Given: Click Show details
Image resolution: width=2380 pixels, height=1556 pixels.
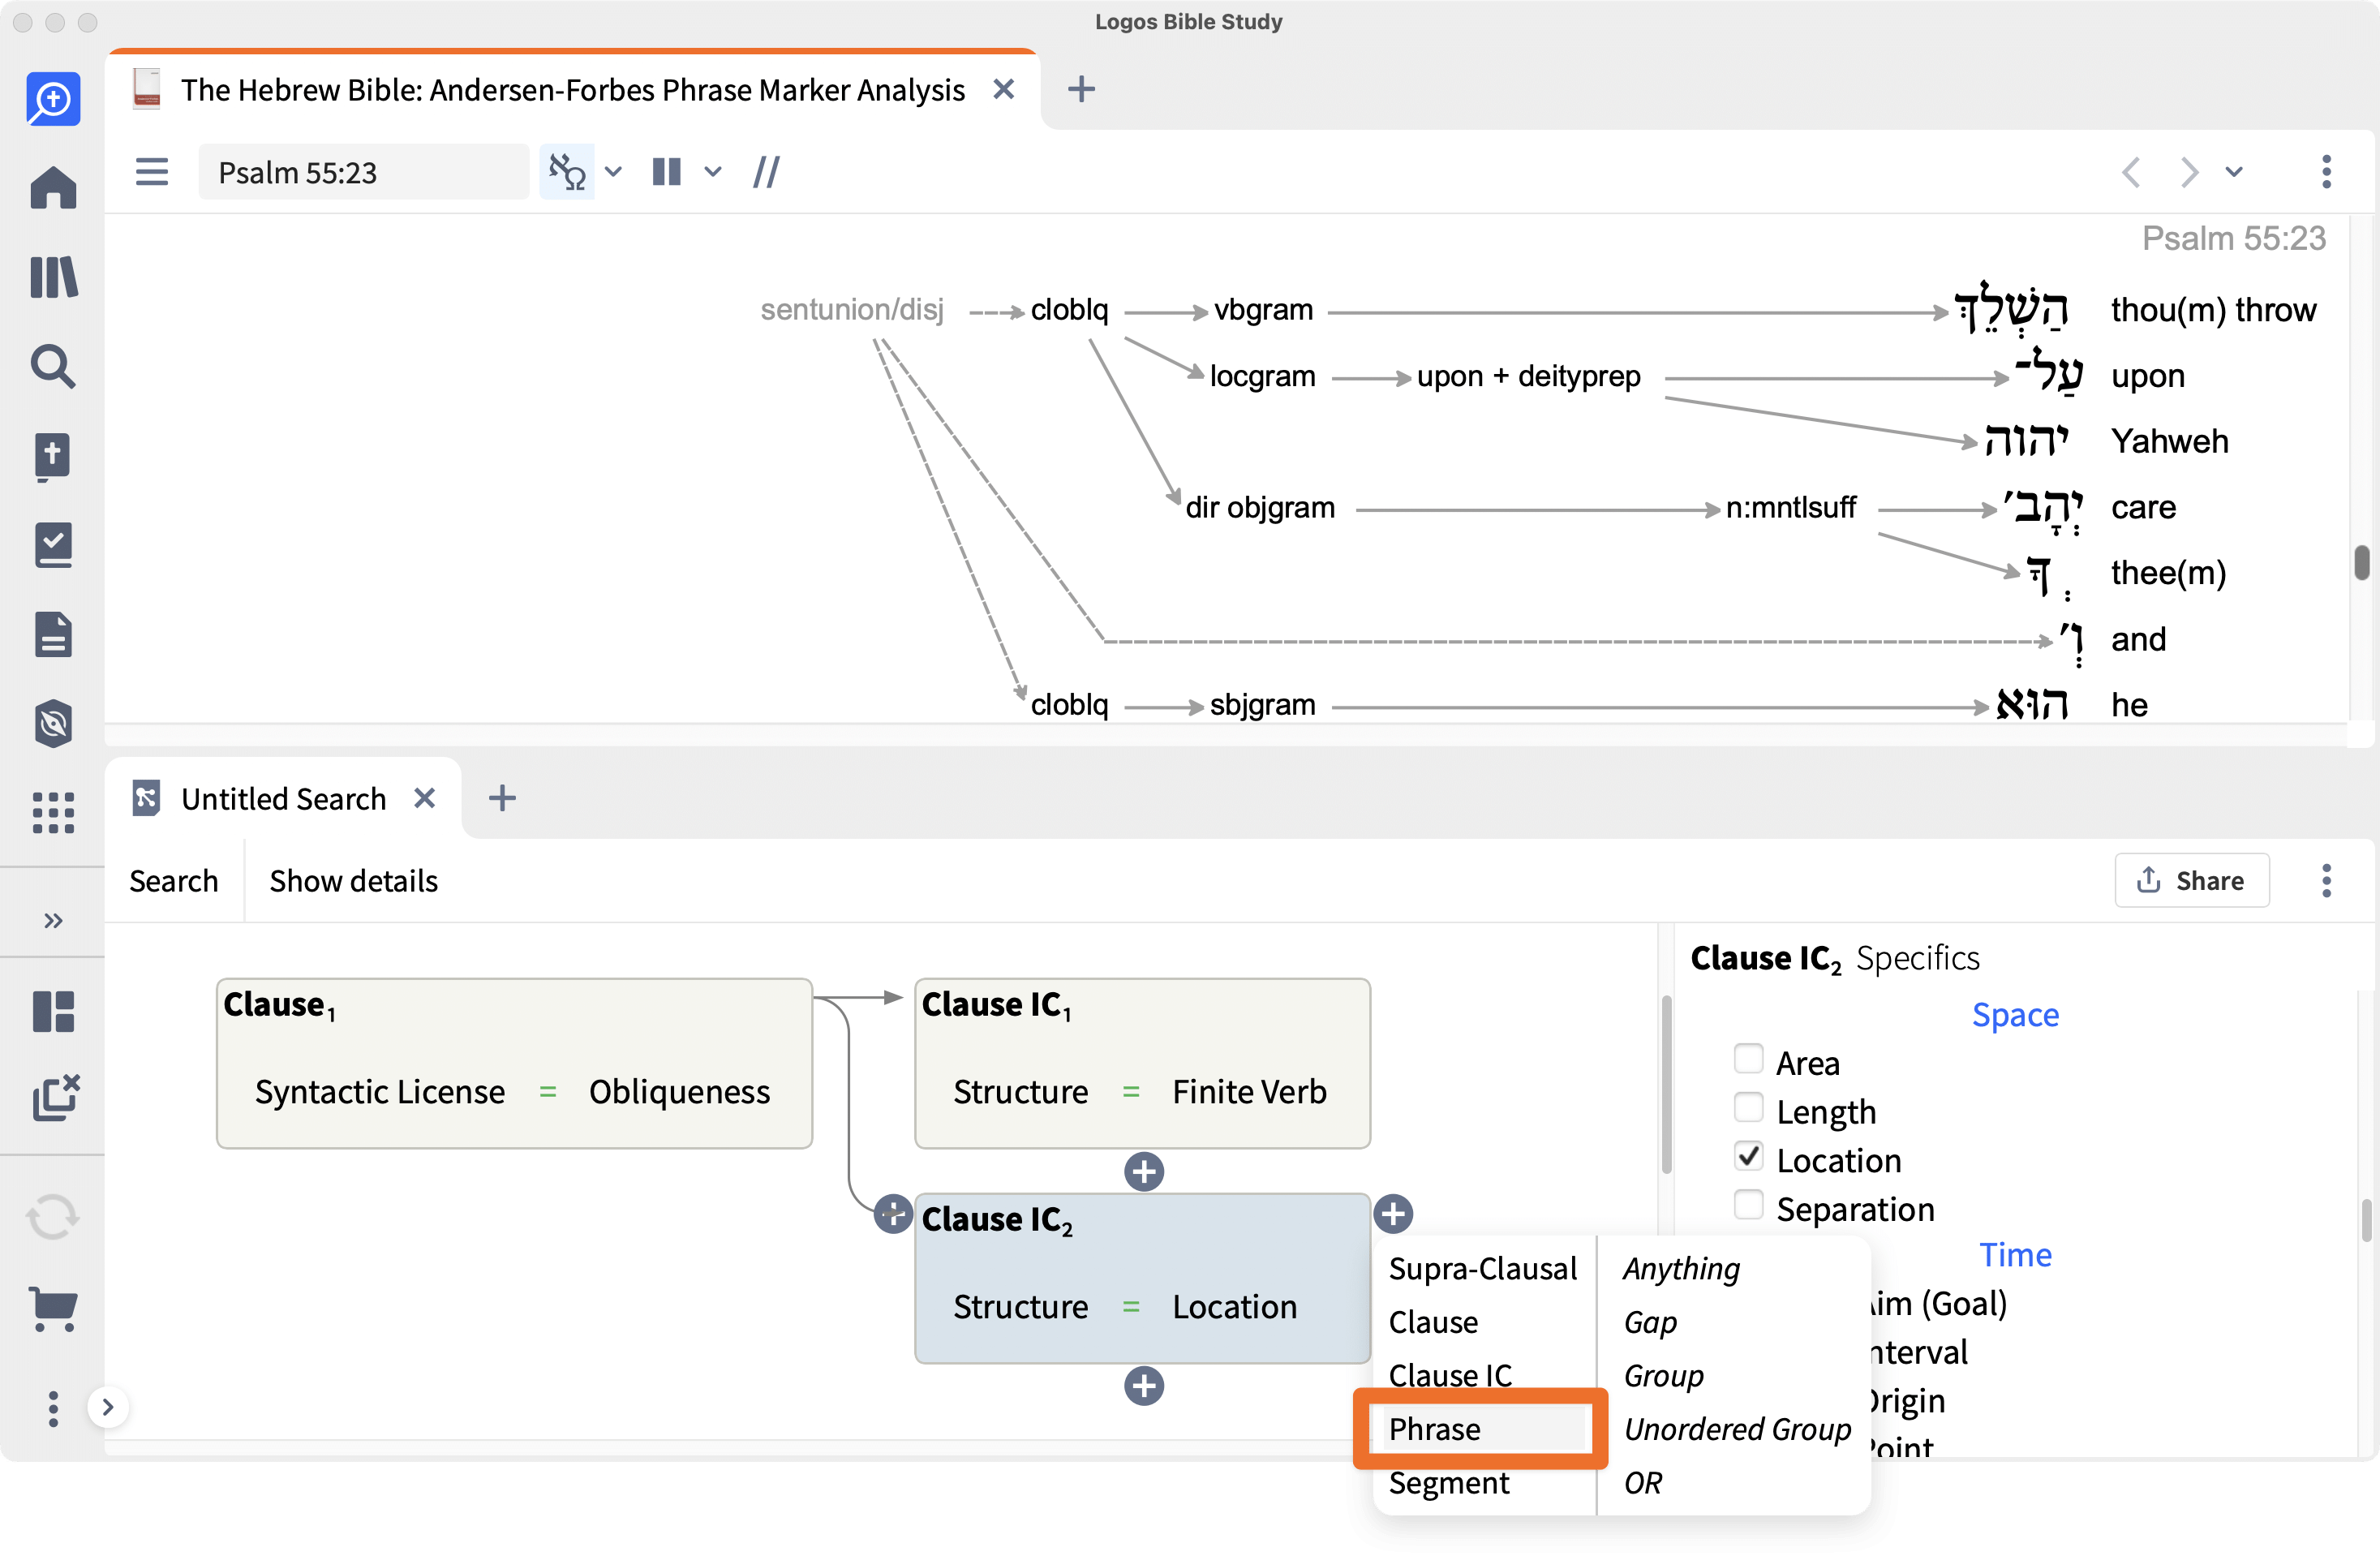Looking at the screenshot, I should tap(353, 881).
